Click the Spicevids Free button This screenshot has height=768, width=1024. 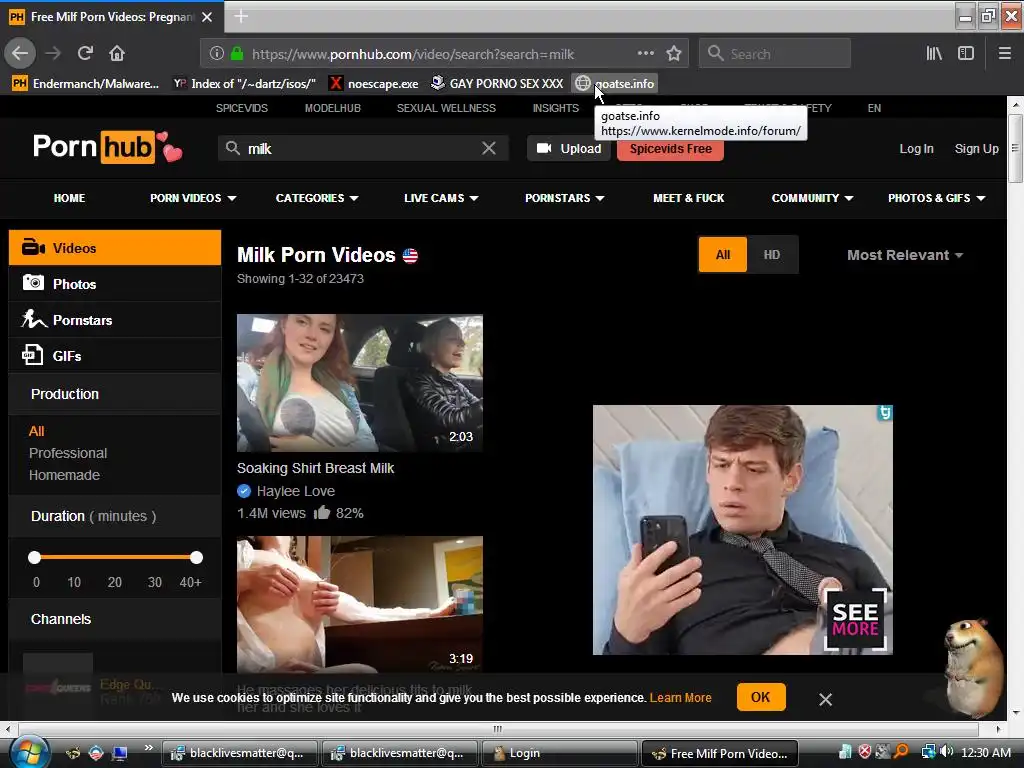click(x=670, y=148)
